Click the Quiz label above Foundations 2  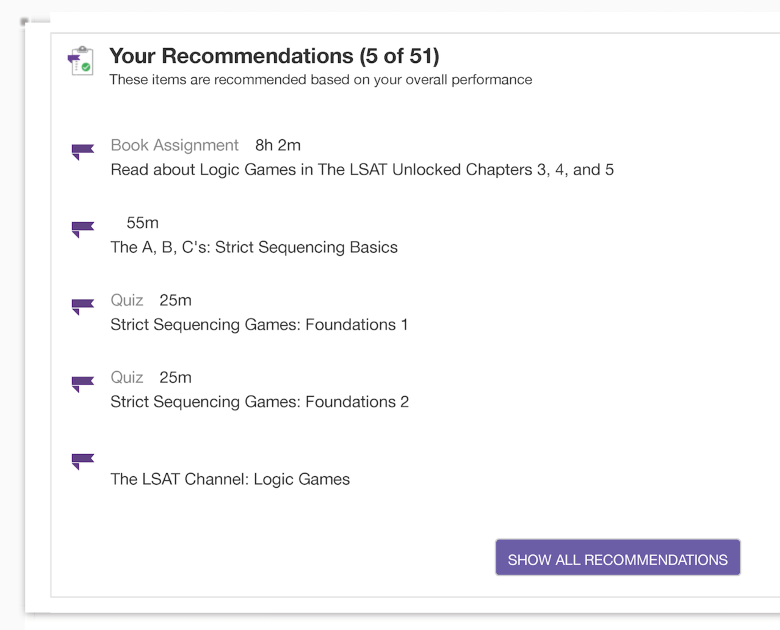127,377
